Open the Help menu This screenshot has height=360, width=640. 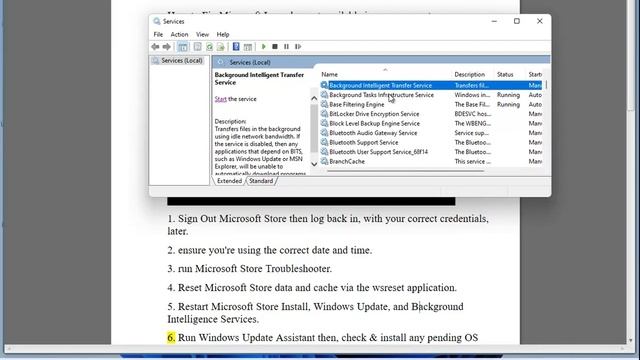coord(222,34)
